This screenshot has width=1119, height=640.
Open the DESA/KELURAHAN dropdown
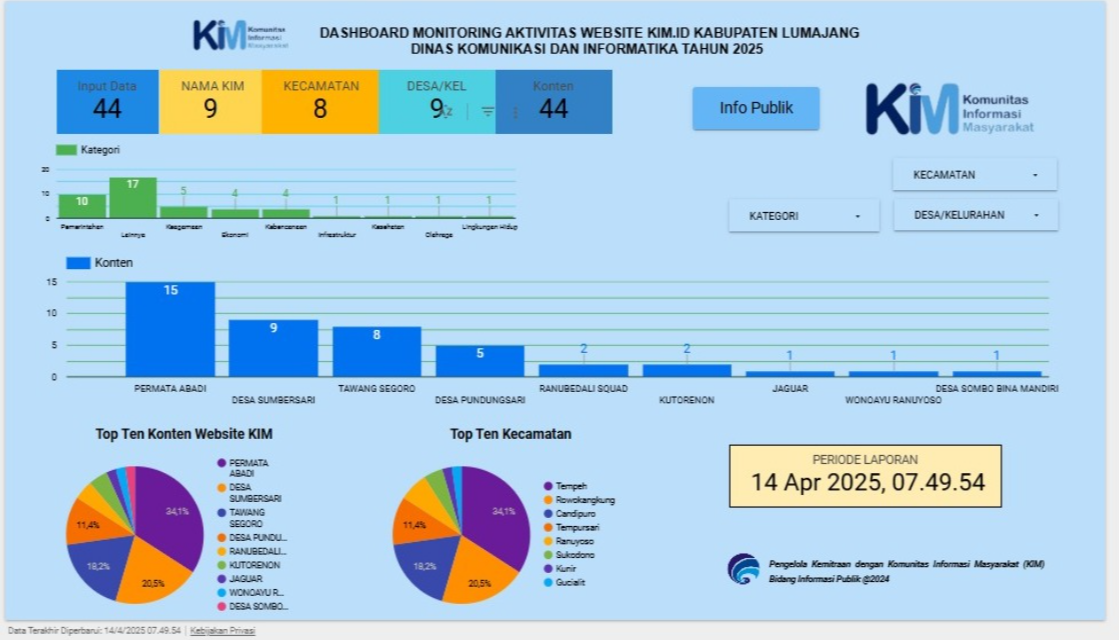click(x=975, y=215)
